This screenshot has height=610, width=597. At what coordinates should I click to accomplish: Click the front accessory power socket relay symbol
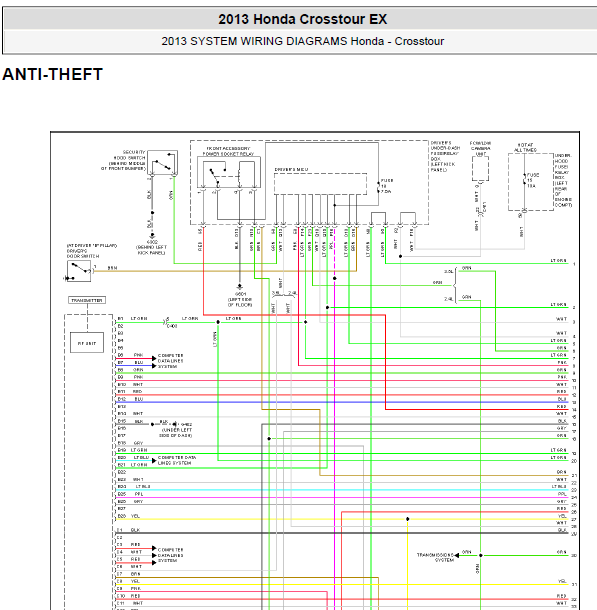(x=229, y=172)
